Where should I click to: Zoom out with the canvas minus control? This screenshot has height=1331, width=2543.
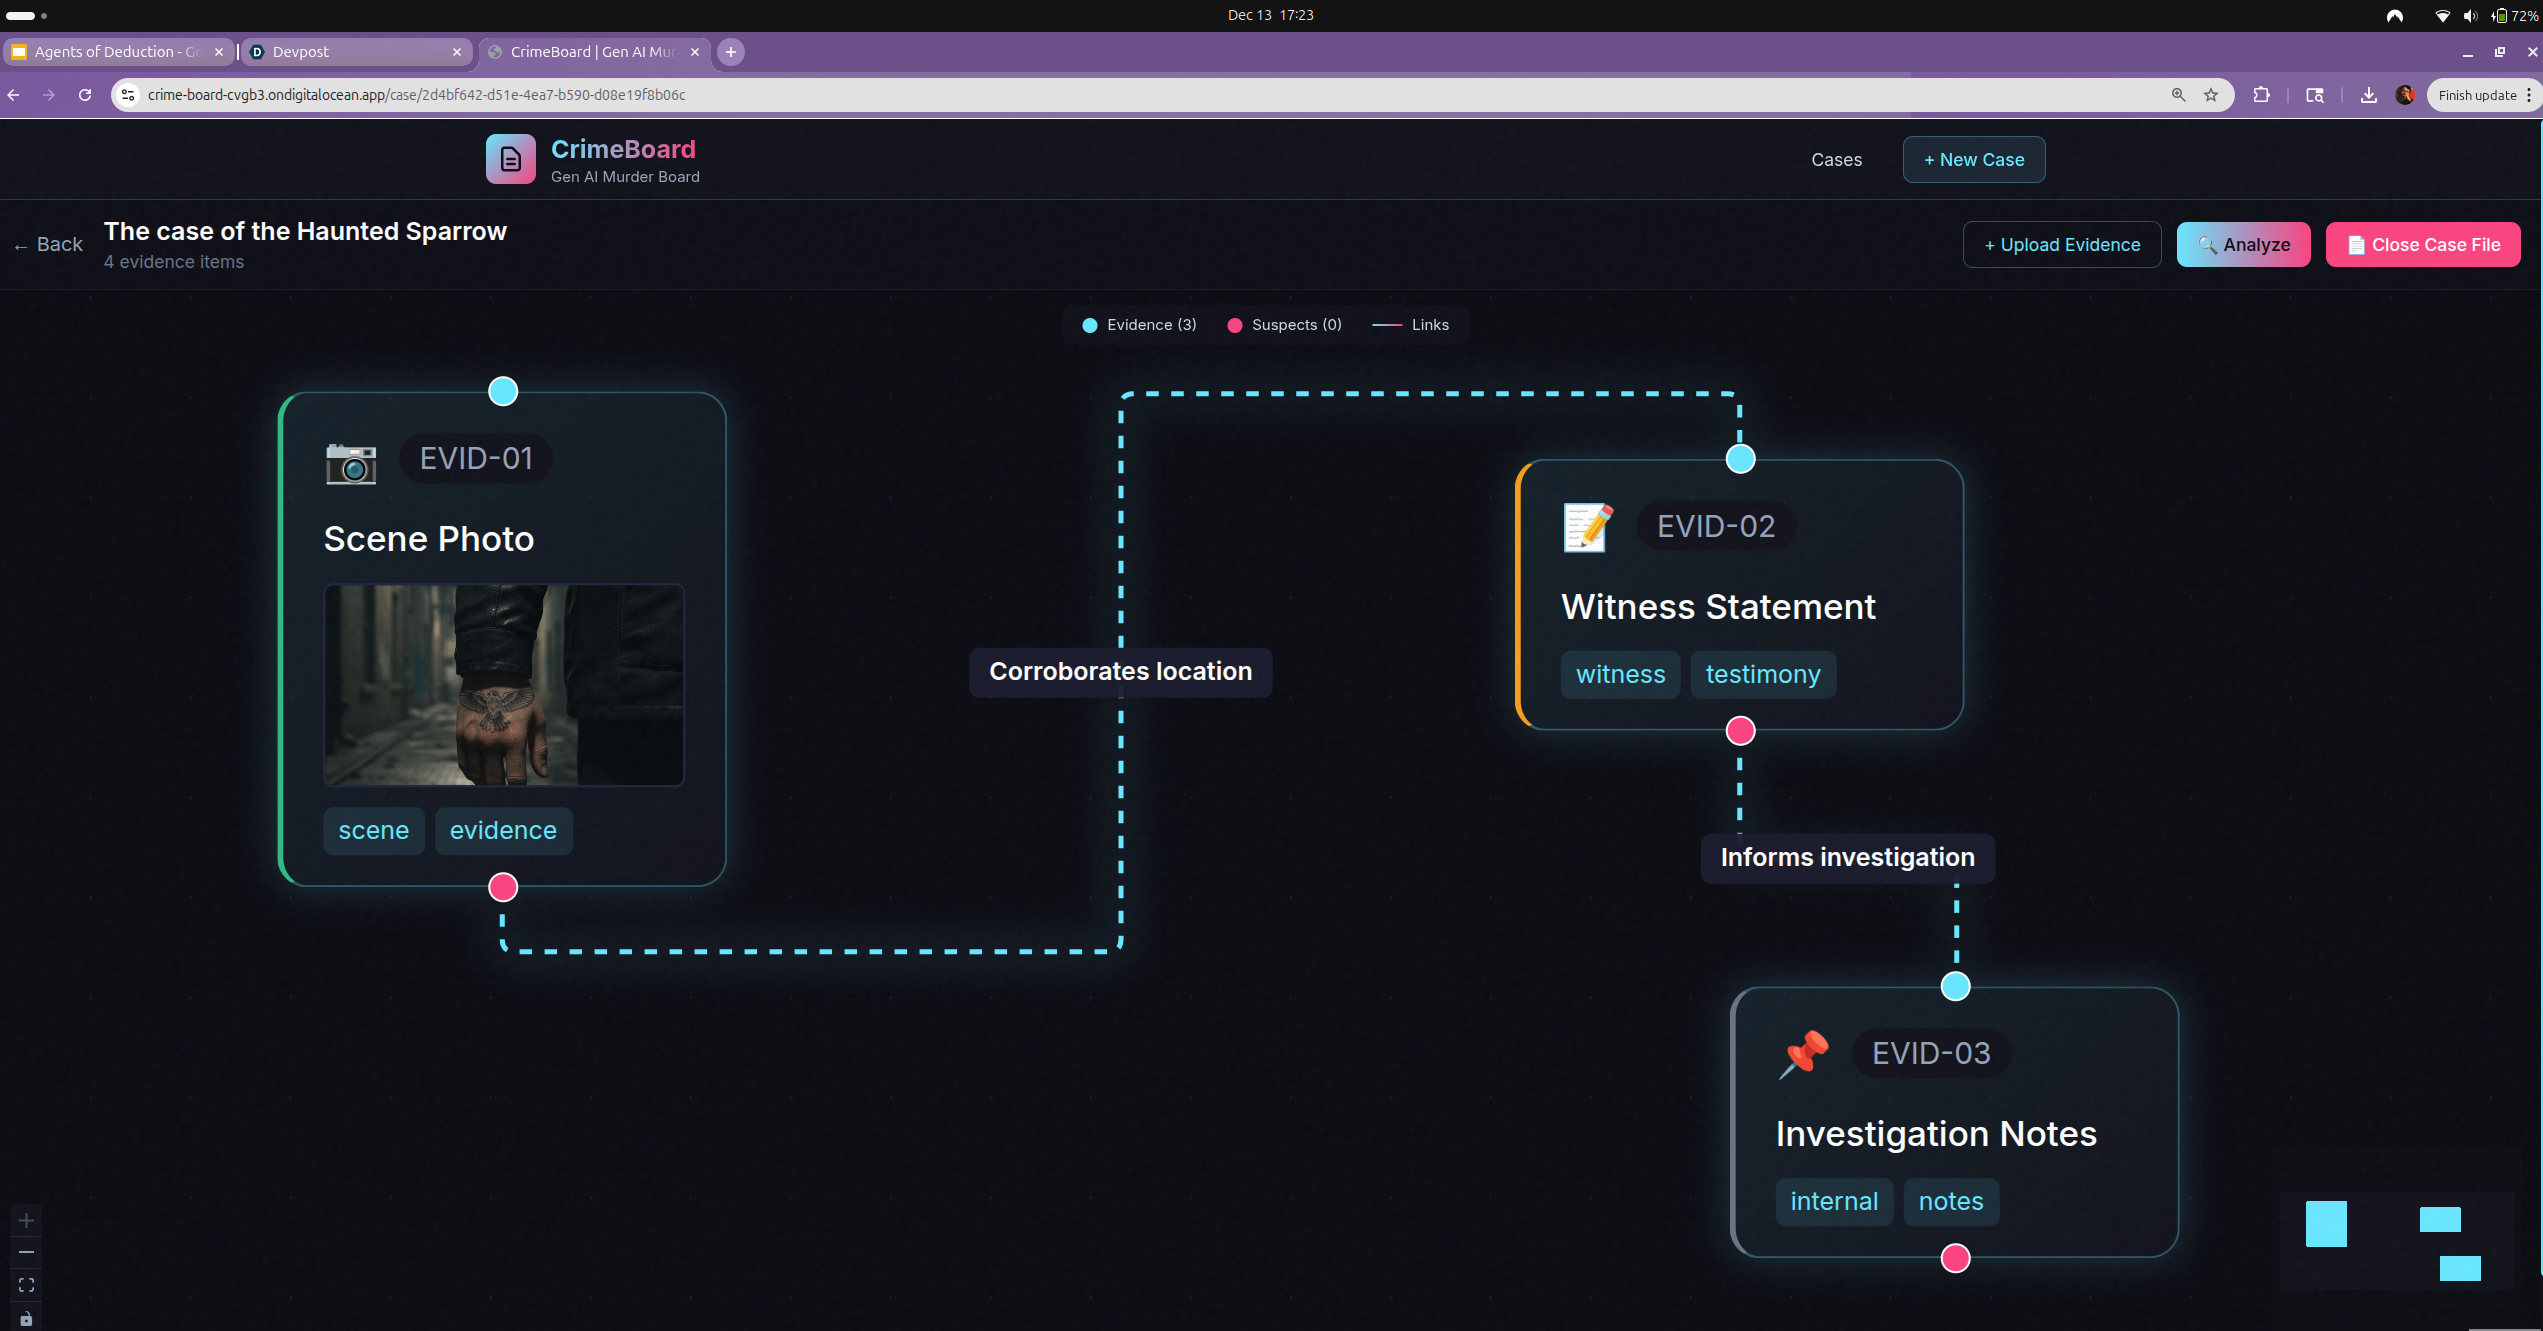point(27,1252)
